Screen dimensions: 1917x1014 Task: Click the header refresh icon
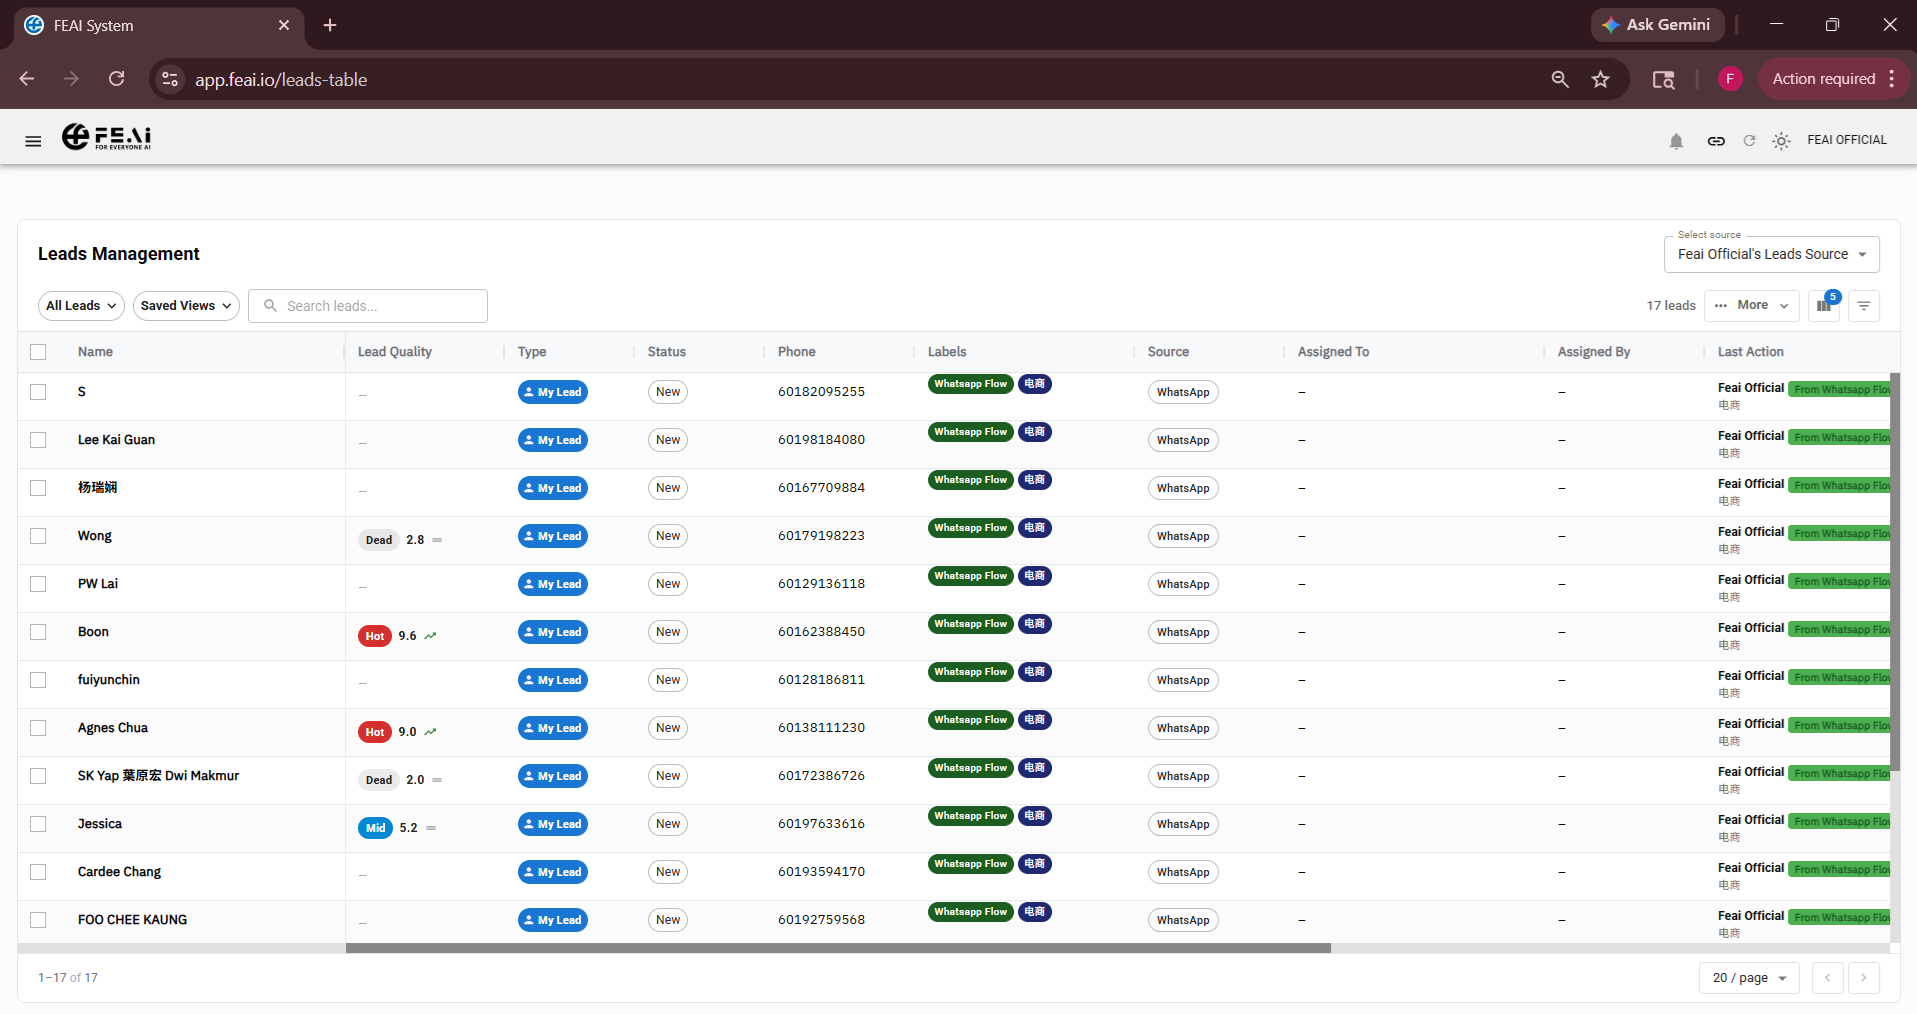click(1749, 141)
